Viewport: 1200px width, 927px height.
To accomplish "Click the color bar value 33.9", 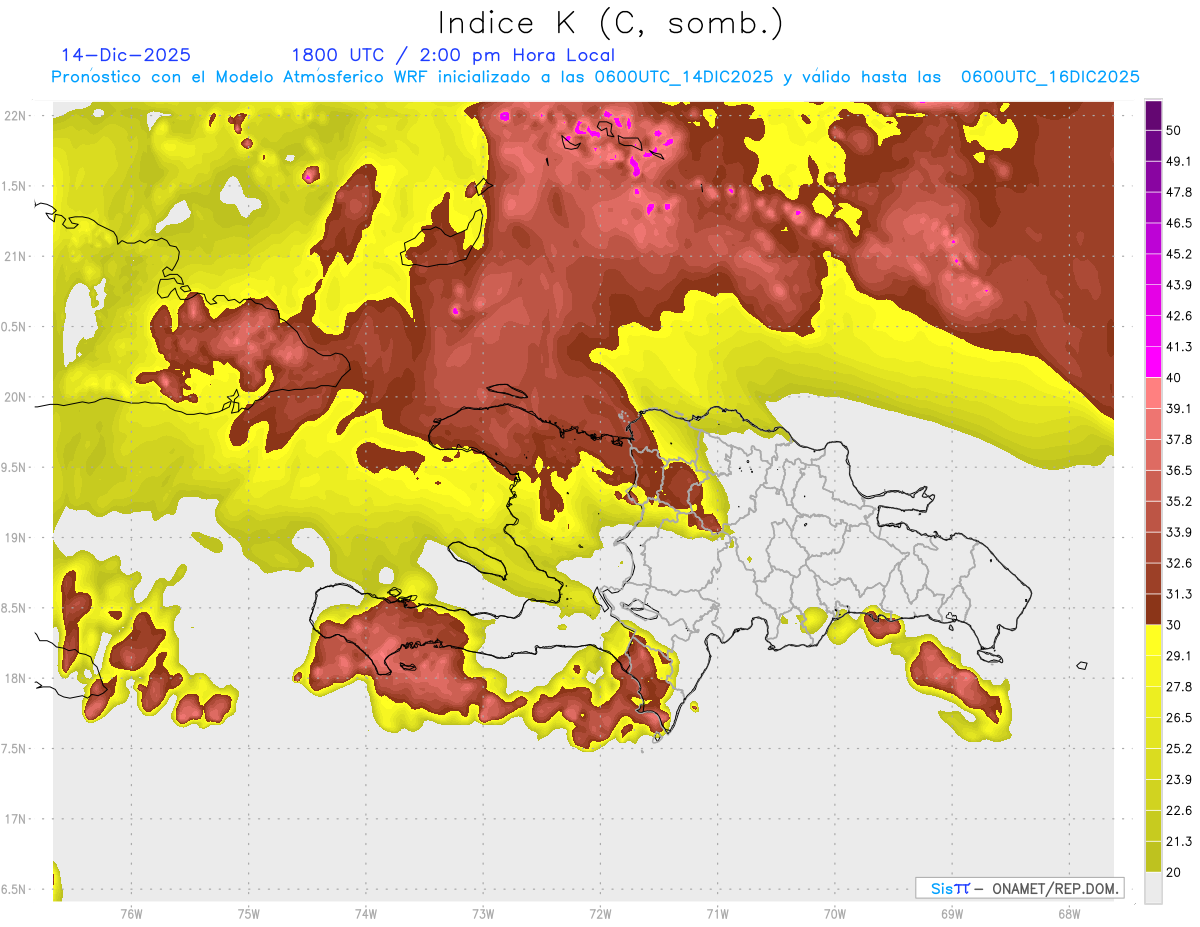I will point(1179,532).
